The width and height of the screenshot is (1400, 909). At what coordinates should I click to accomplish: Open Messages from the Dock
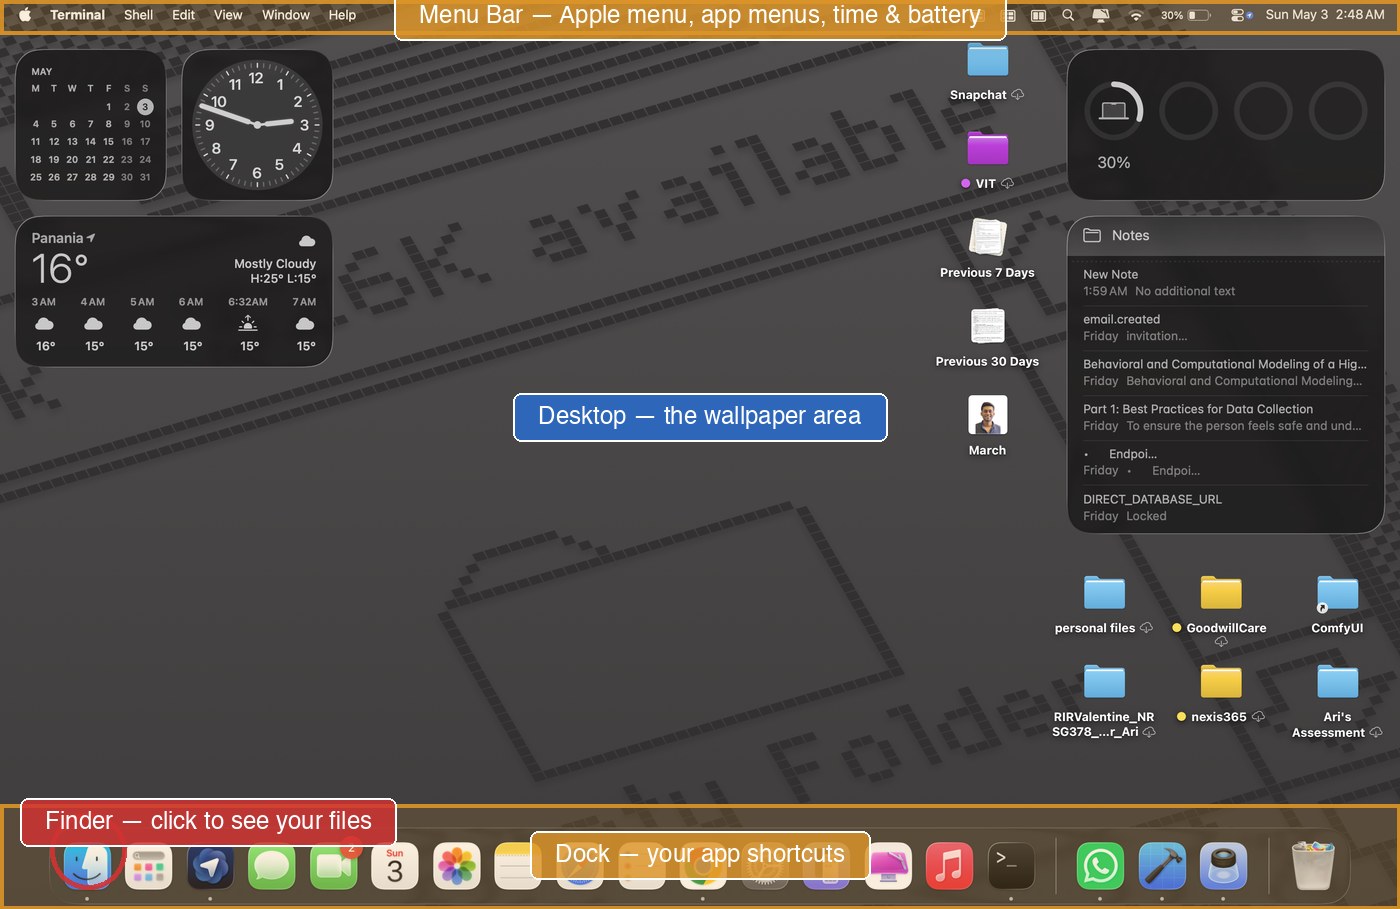pyautogui.click(x=272, y=866)
